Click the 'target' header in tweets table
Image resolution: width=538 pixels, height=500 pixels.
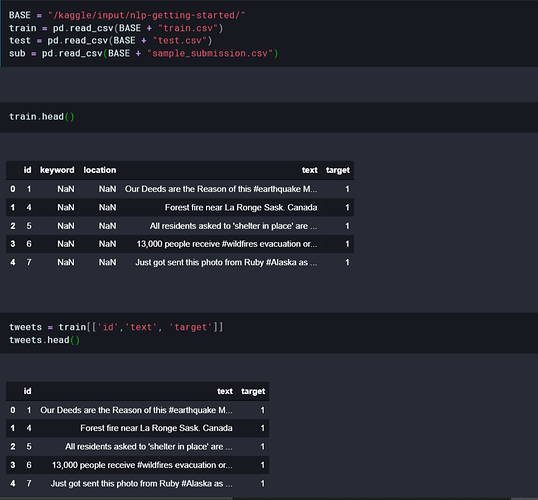tap(253, 391)
